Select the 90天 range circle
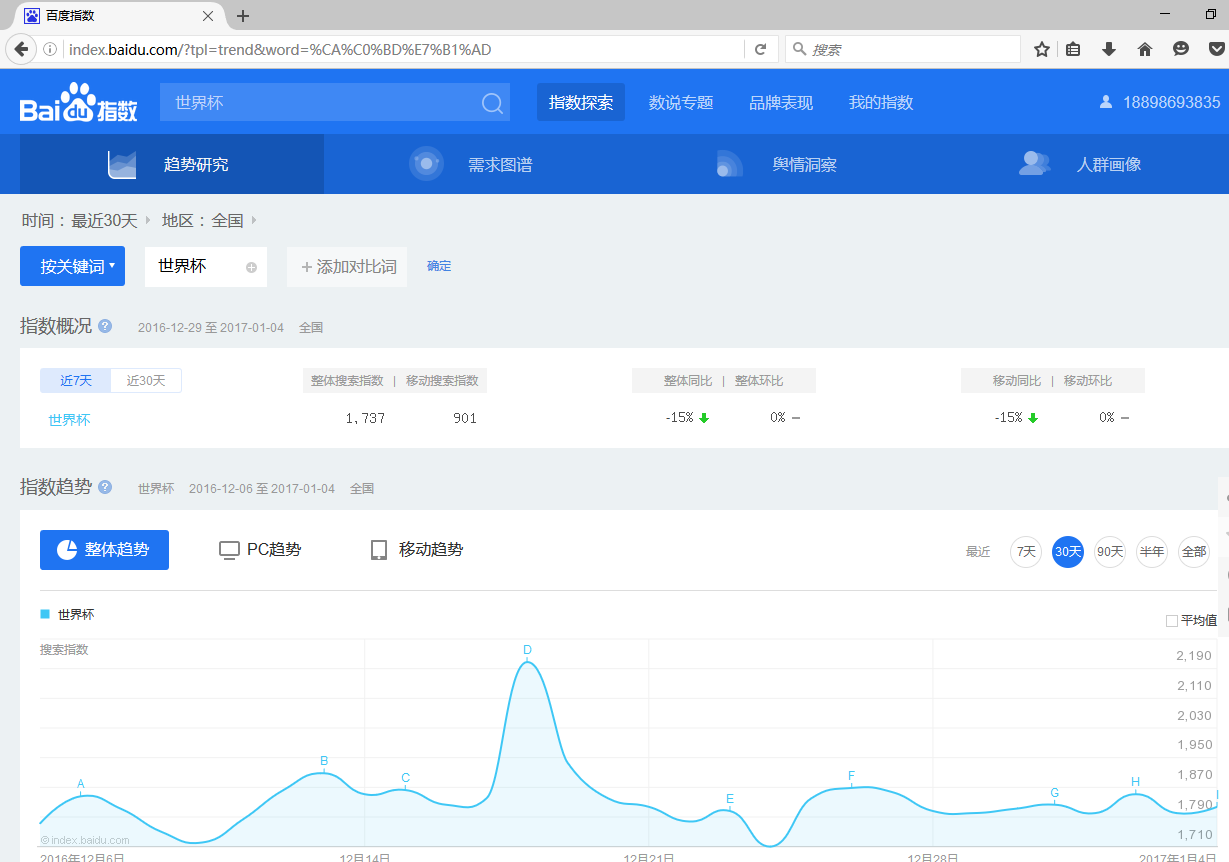 (x=1110, y=551)
